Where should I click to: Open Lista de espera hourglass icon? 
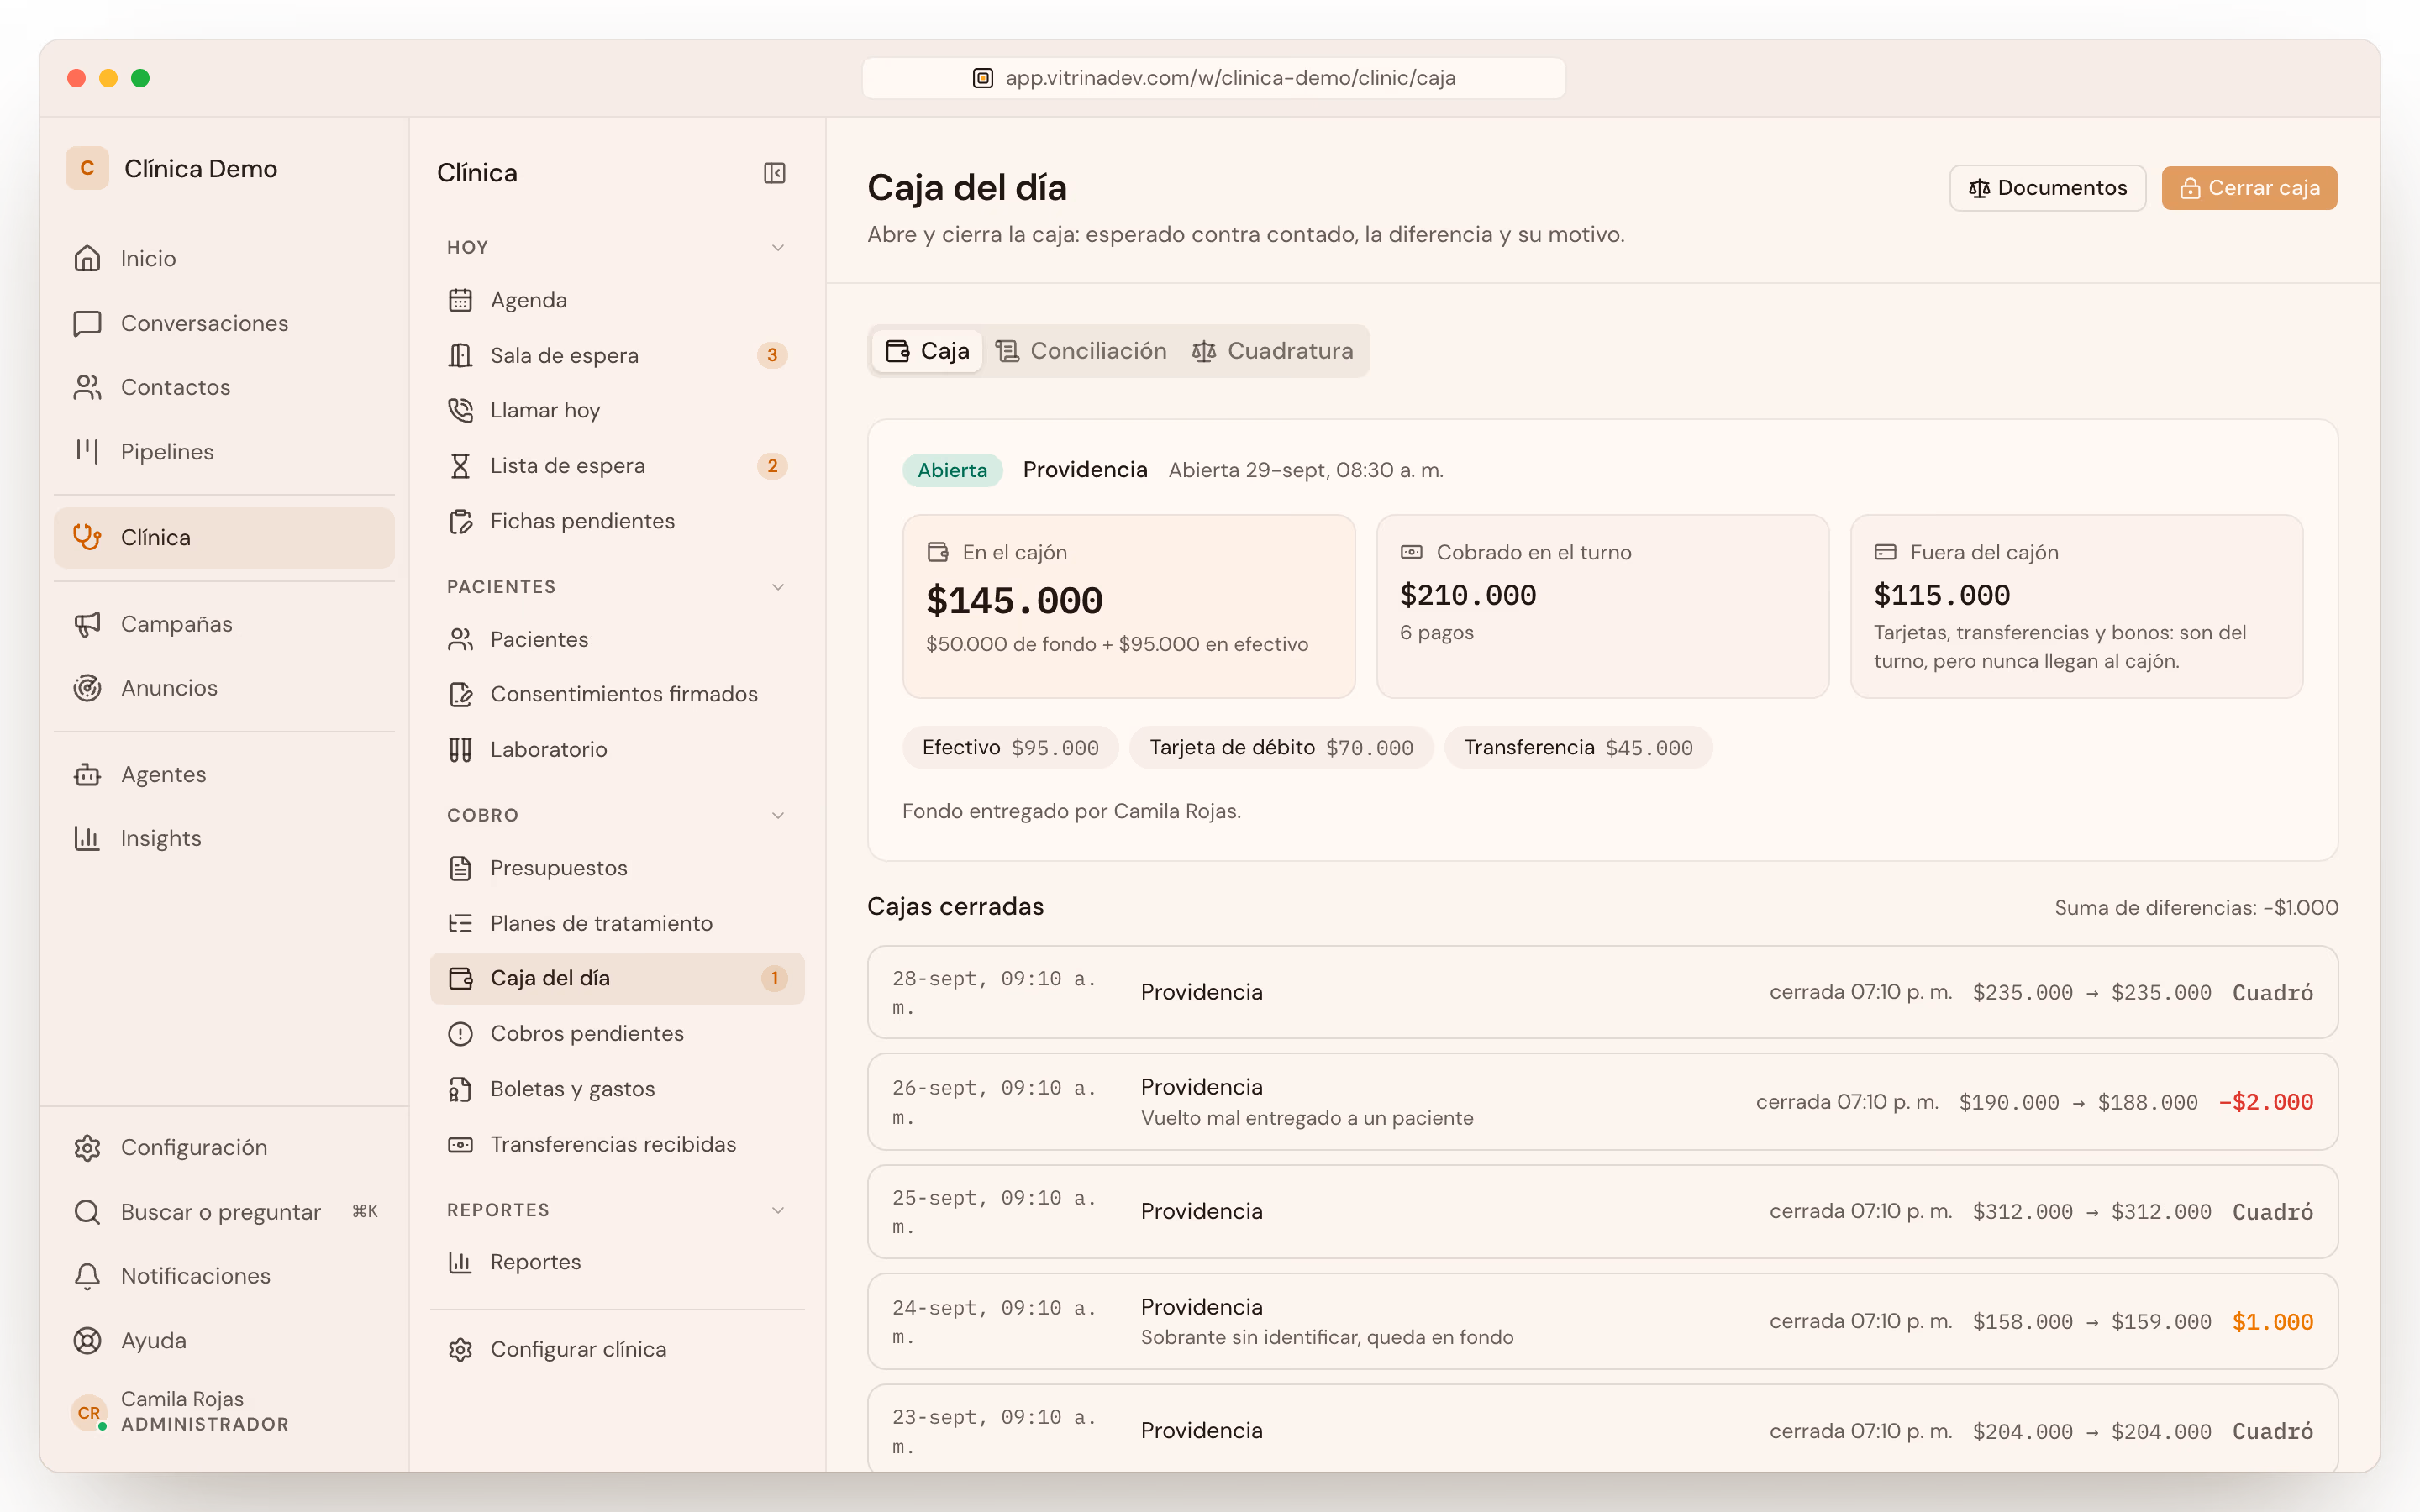pyautogui.click(x=460, y=466)
